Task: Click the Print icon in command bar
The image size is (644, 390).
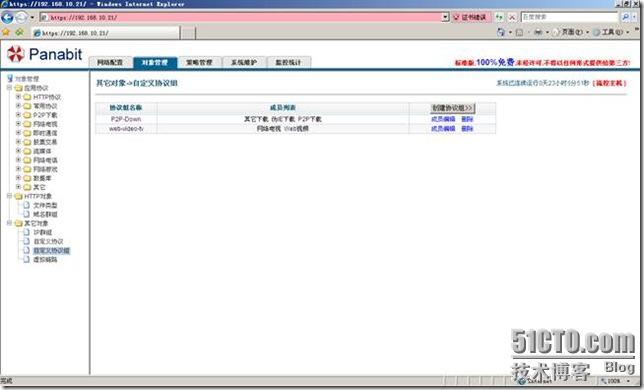Action: (538, 32)
